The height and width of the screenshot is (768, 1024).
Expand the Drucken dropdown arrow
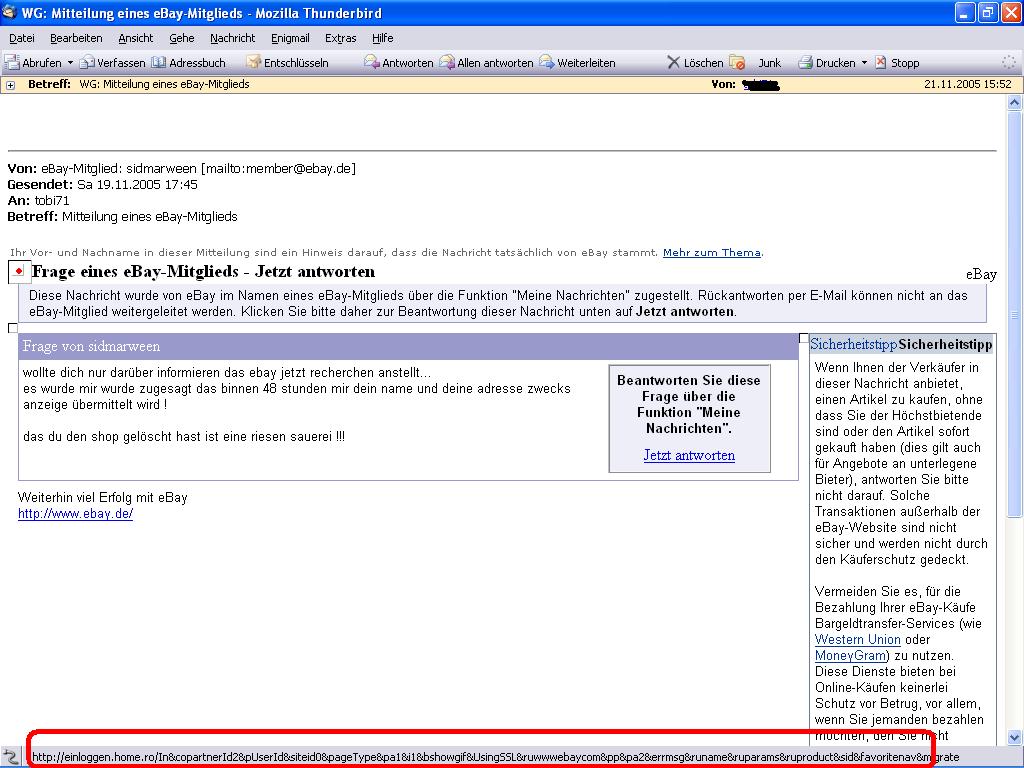point(864,63)
